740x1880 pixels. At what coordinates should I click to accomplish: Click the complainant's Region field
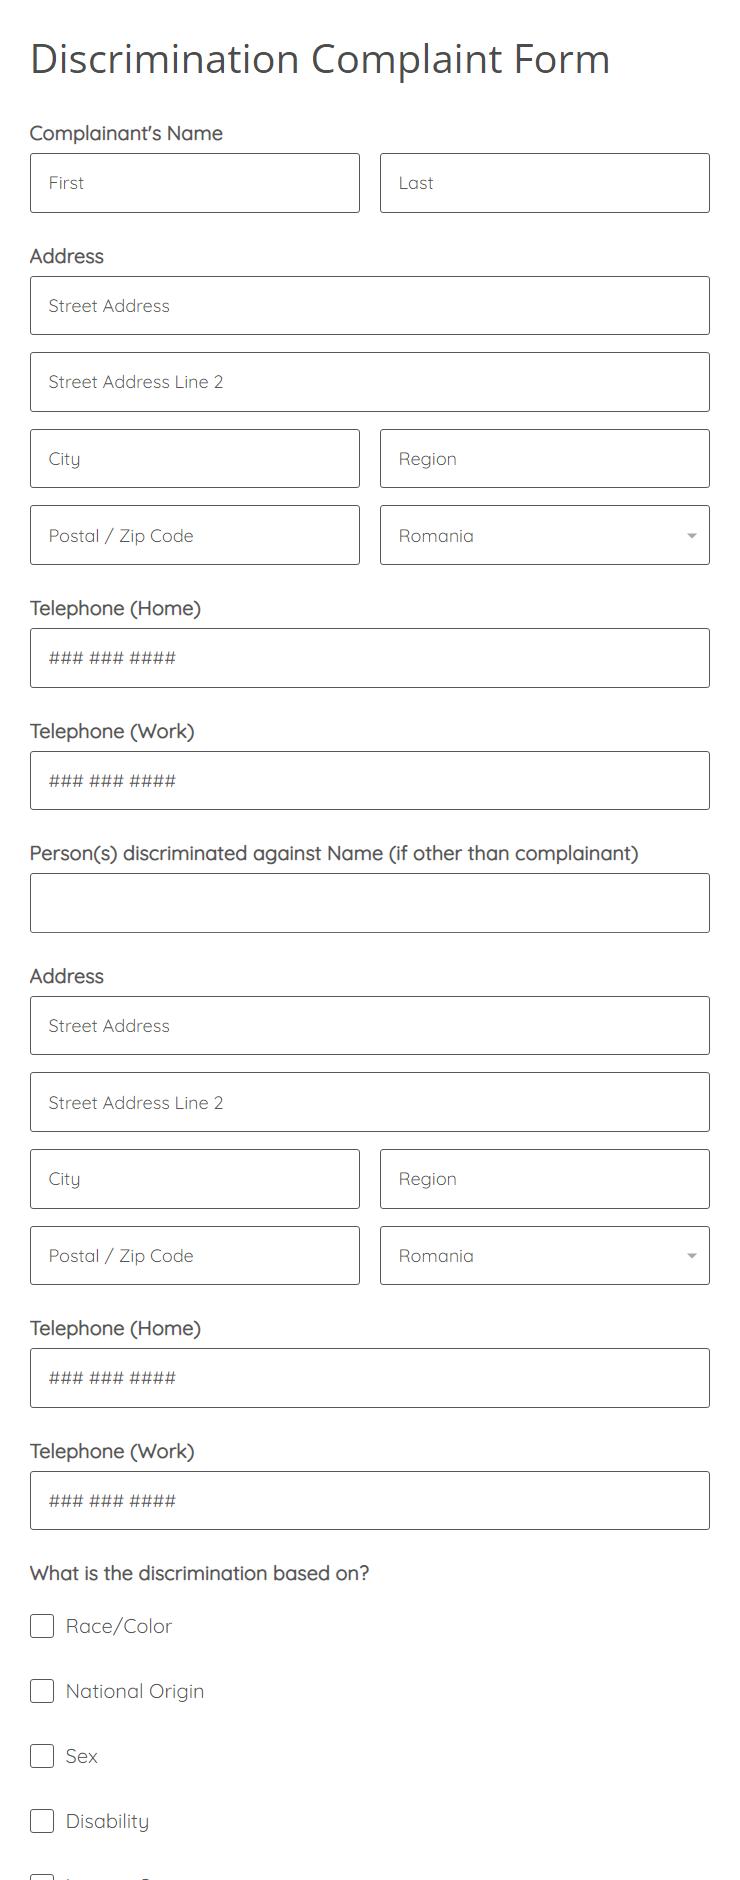click(545, 459)
